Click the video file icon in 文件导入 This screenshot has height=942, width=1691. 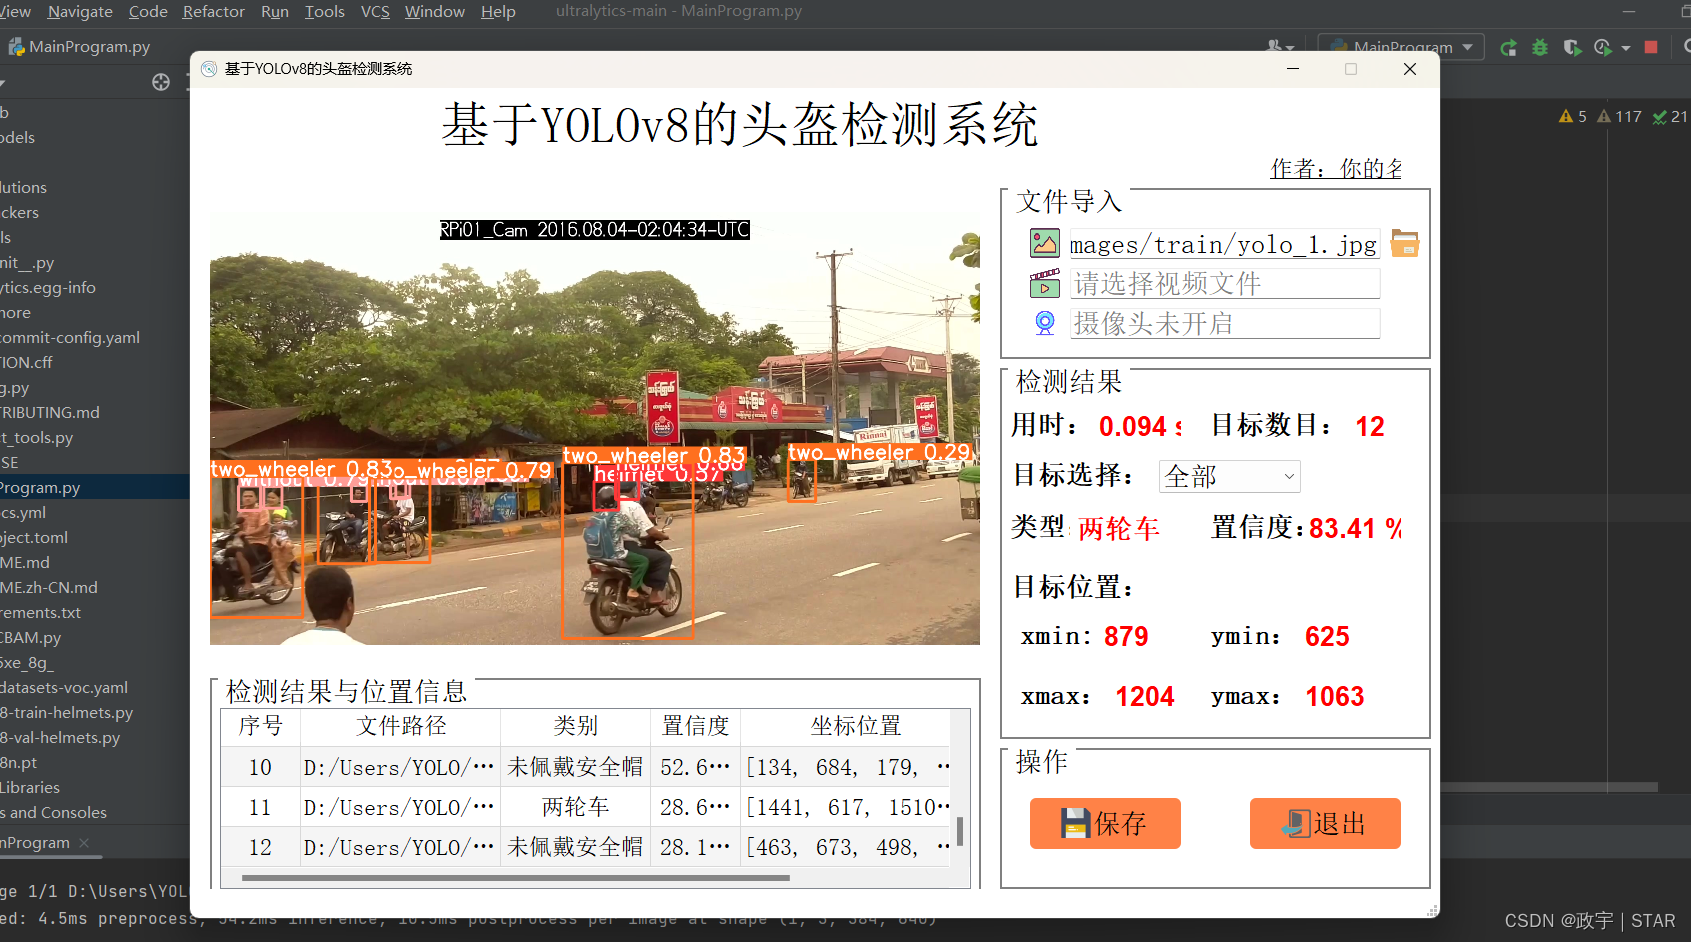tap(1045, 284)
